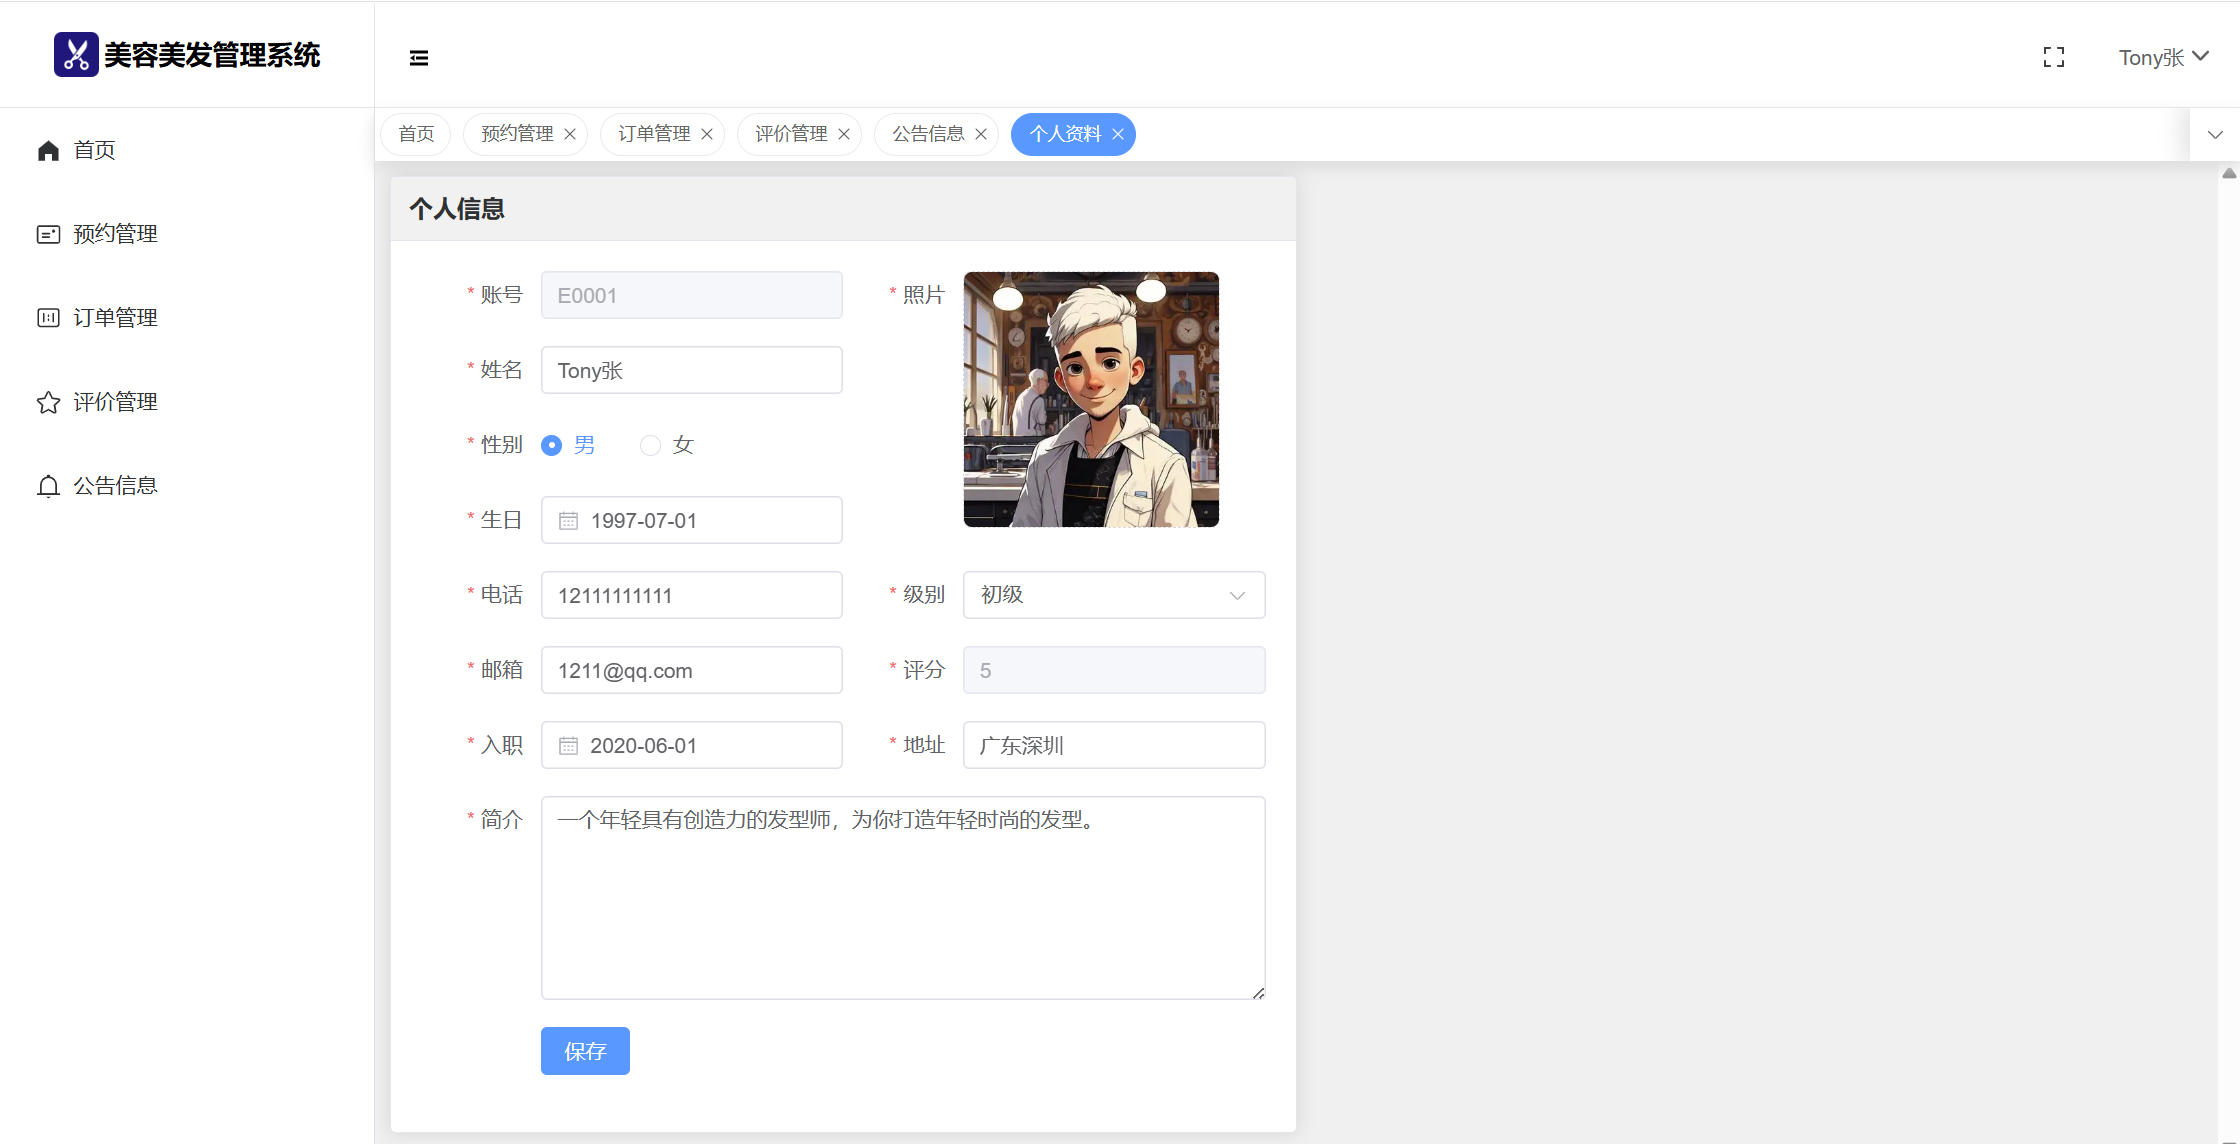Close the 预约管理 tab
This screenshot has height=1144, width=2240.
coord(570,135)
